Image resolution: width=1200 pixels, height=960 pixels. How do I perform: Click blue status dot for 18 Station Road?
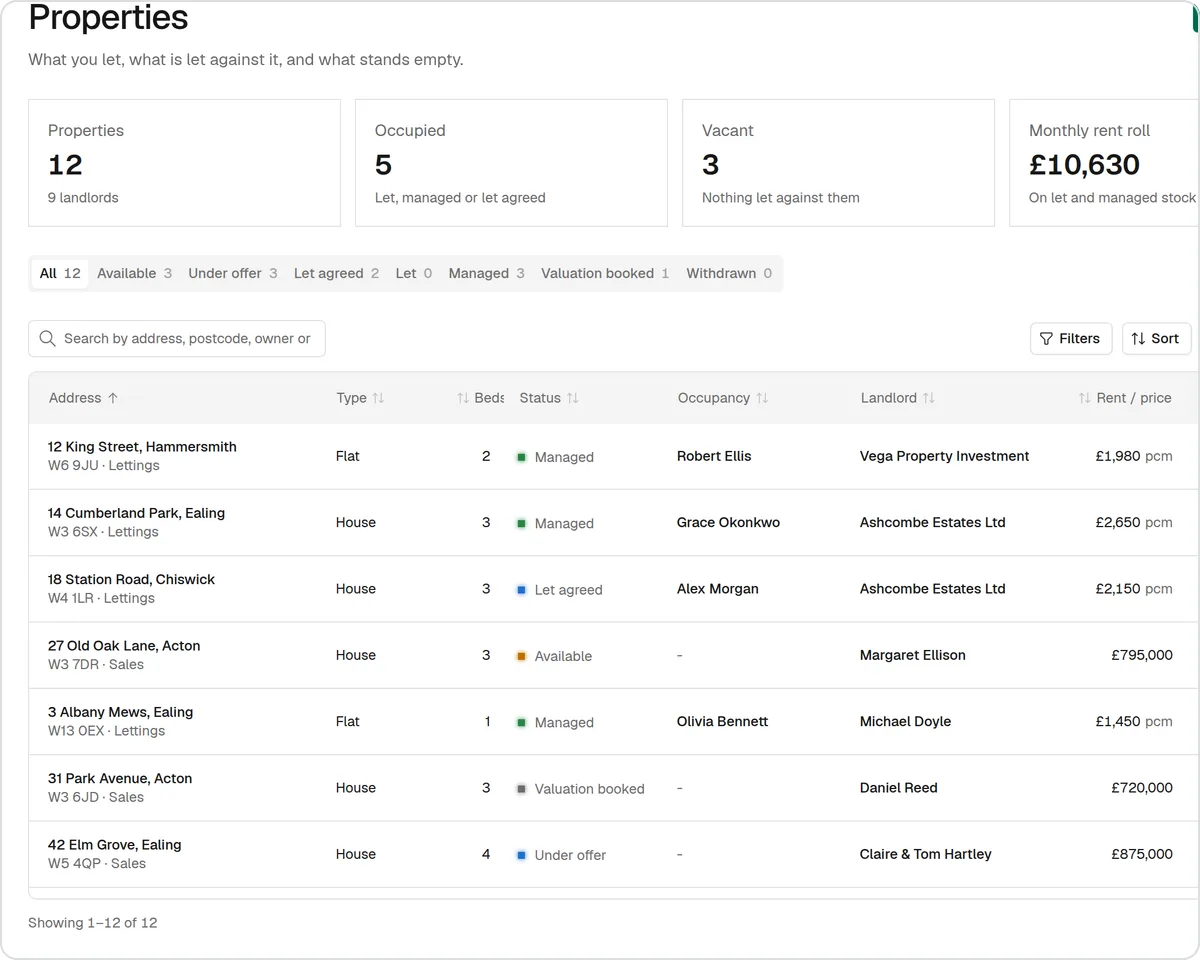[x=521, y=590]
